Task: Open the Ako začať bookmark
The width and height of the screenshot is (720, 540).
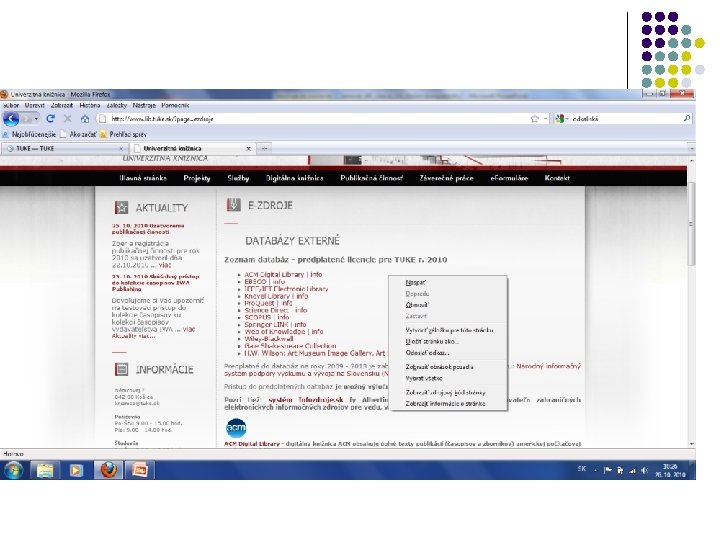Action: point(79,135)
